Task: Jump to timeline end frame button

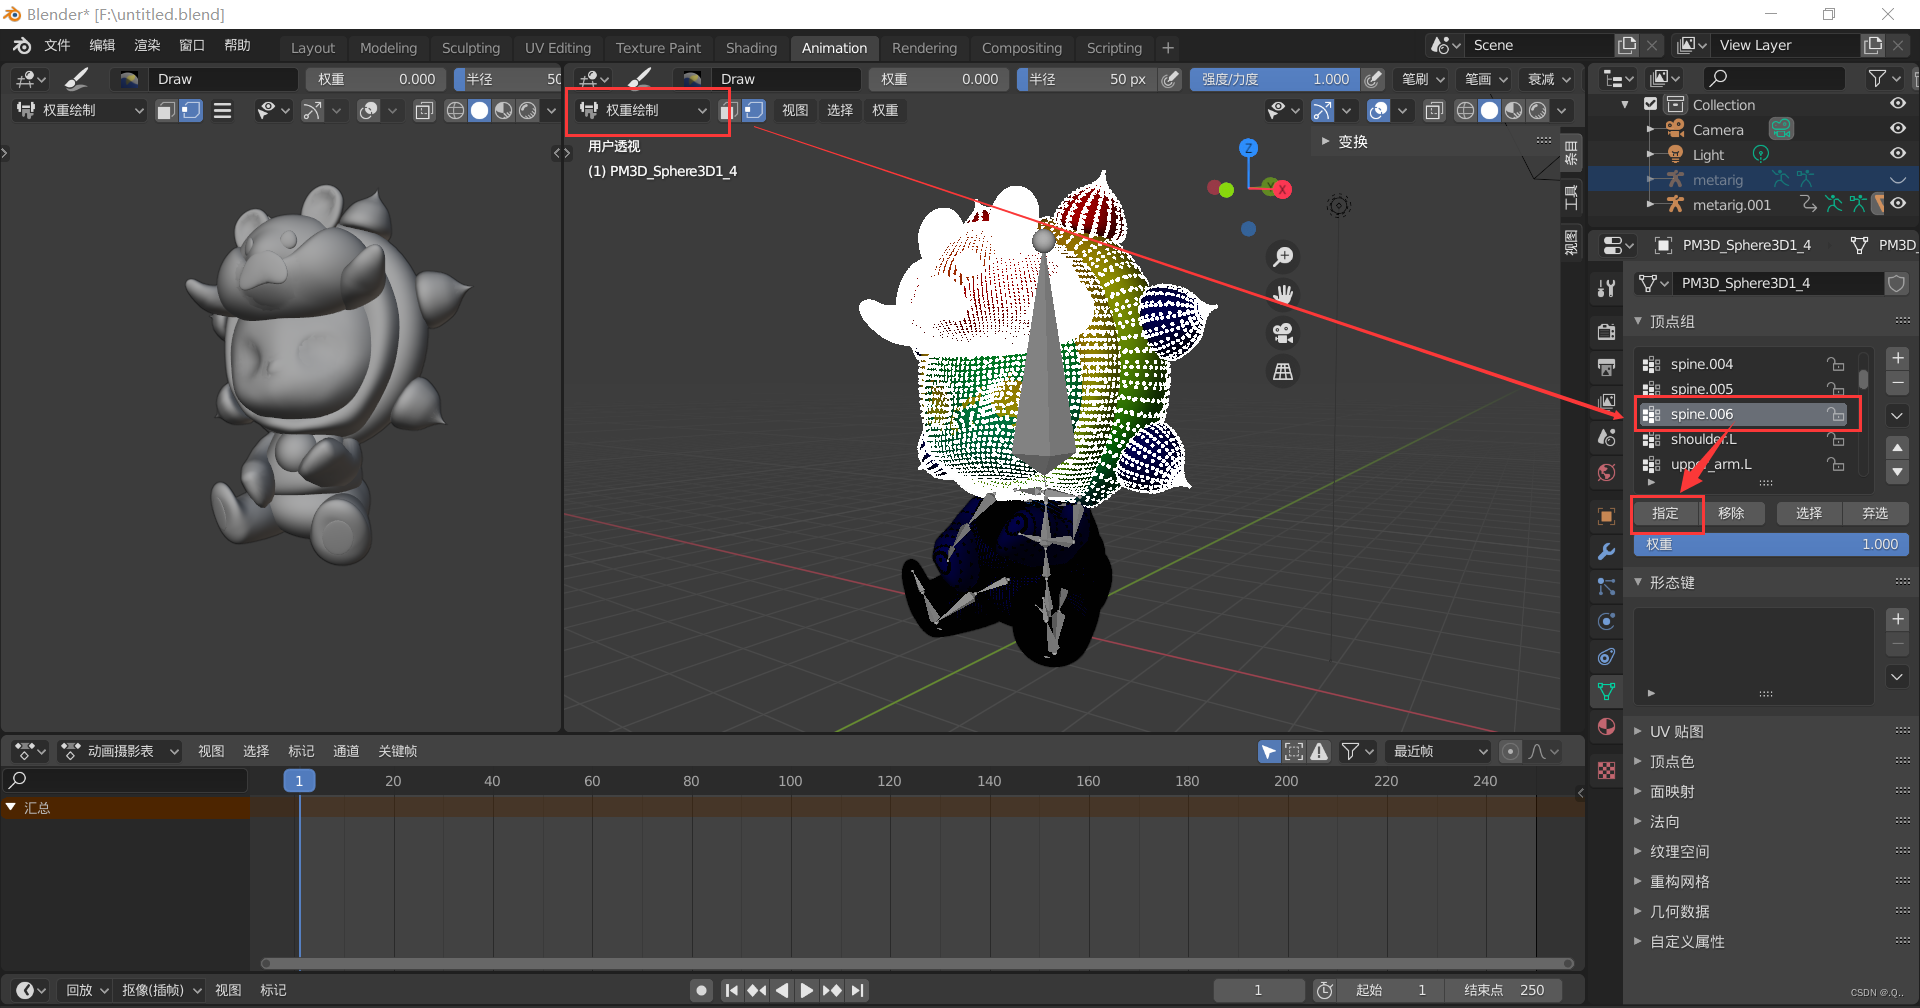Action: click(858, 990)
